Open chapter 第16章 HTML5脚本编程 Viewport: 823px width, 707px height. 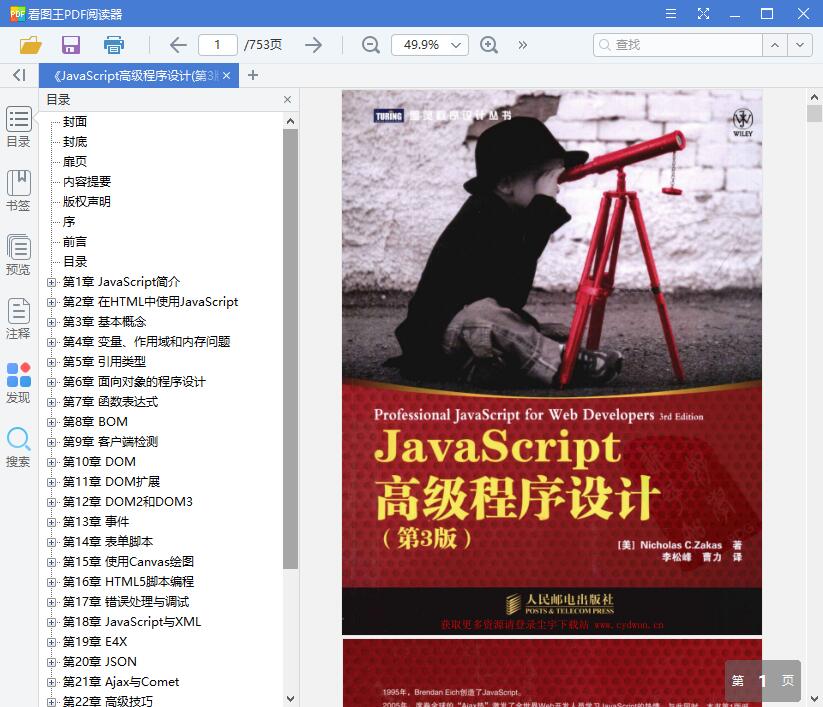pos(128,582)
